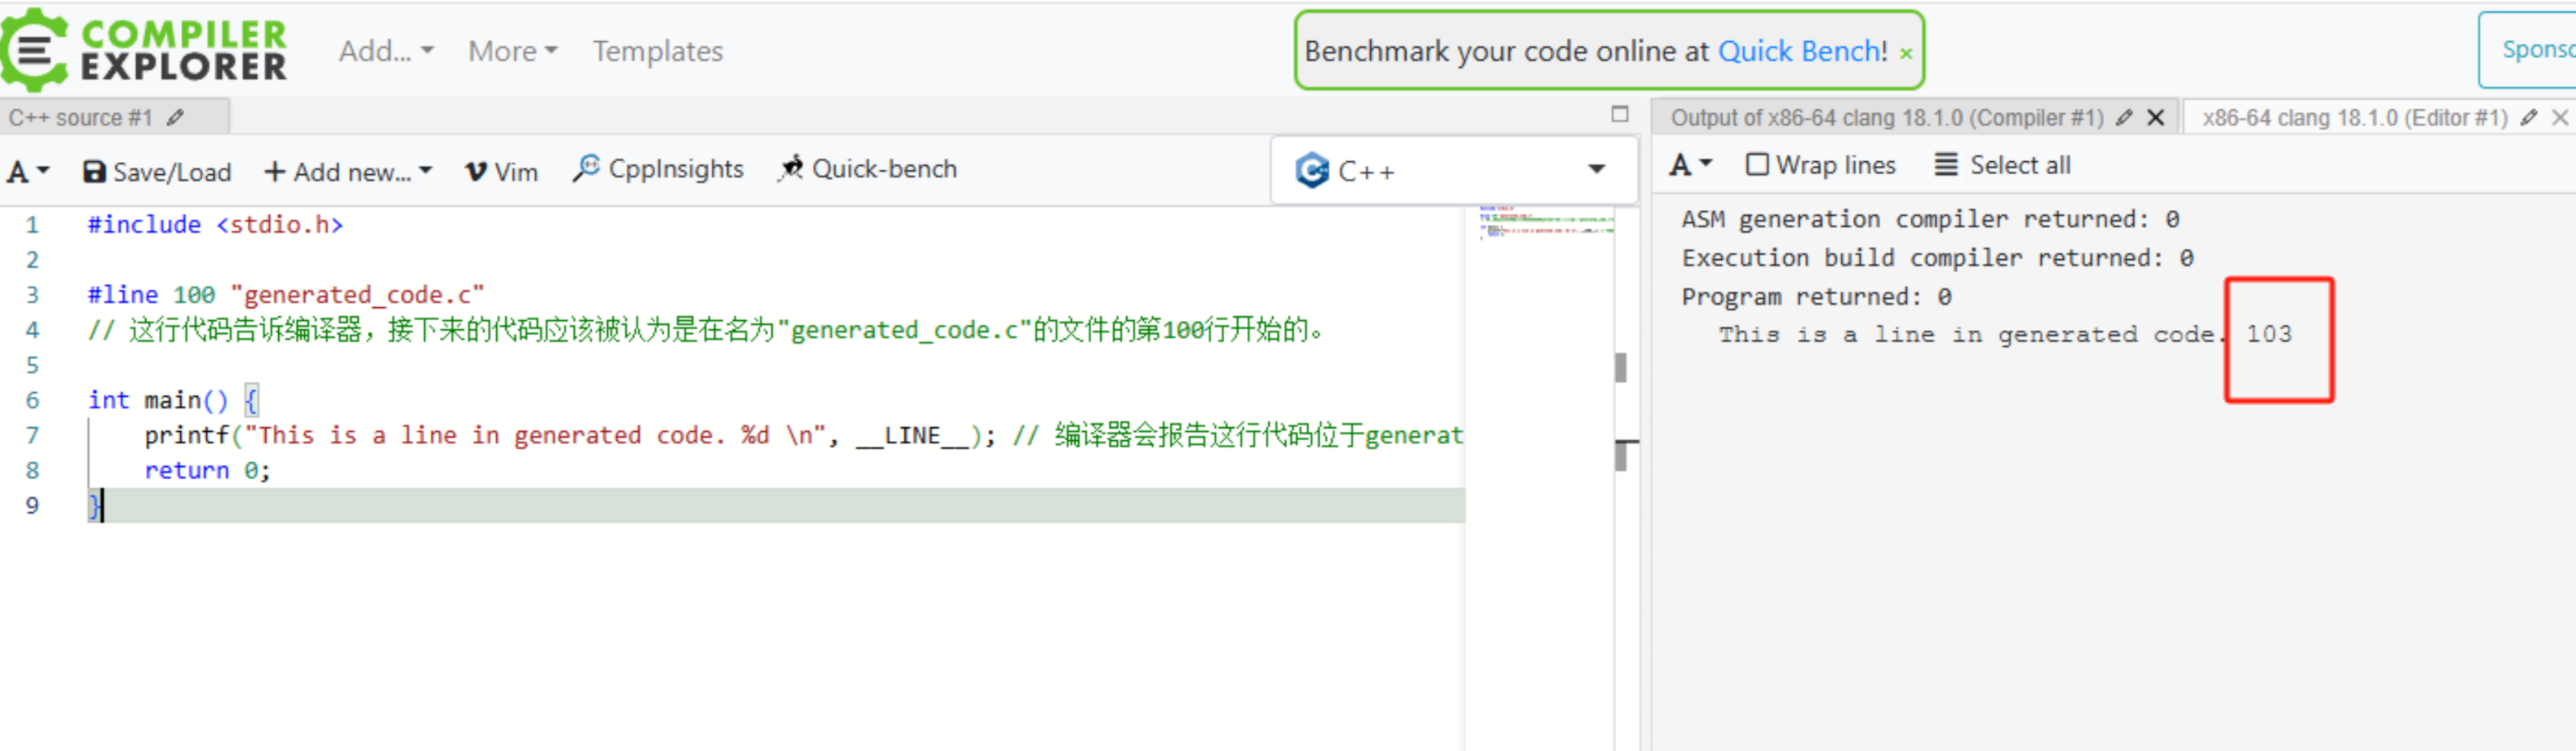Enable the Wrap lines checkbox
The height and width of the screenshot is (751, 2576).
pos(1757,164)
